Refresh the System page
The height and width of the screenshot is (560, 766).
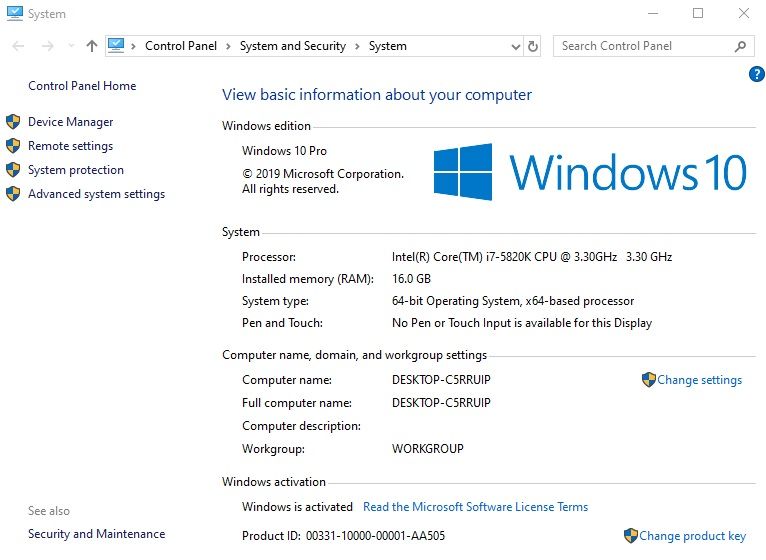click(x=533, y=46)
